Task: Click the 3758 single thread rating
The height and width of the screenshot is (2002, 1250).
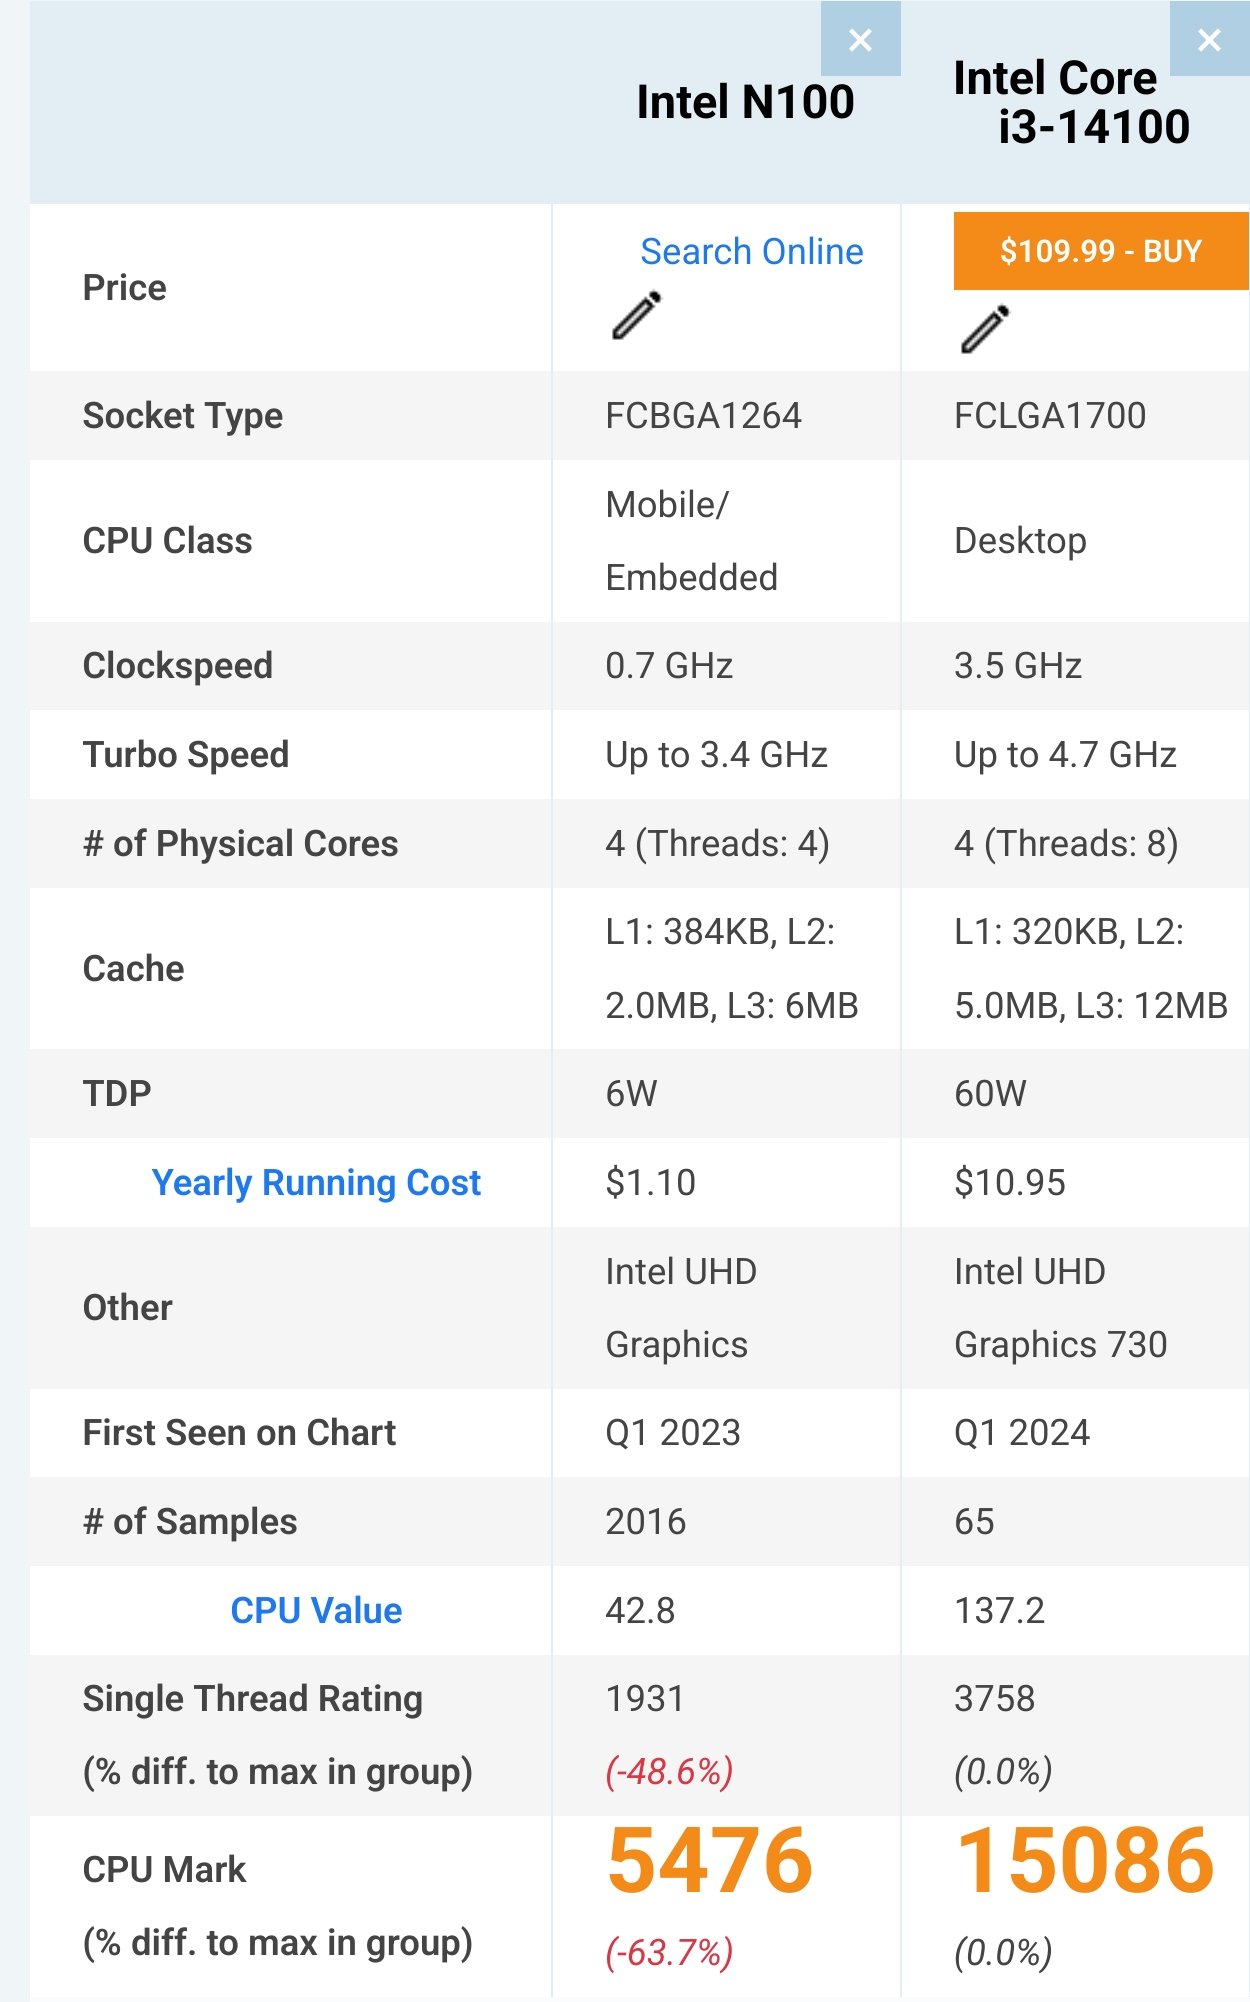Action: 994,1698
